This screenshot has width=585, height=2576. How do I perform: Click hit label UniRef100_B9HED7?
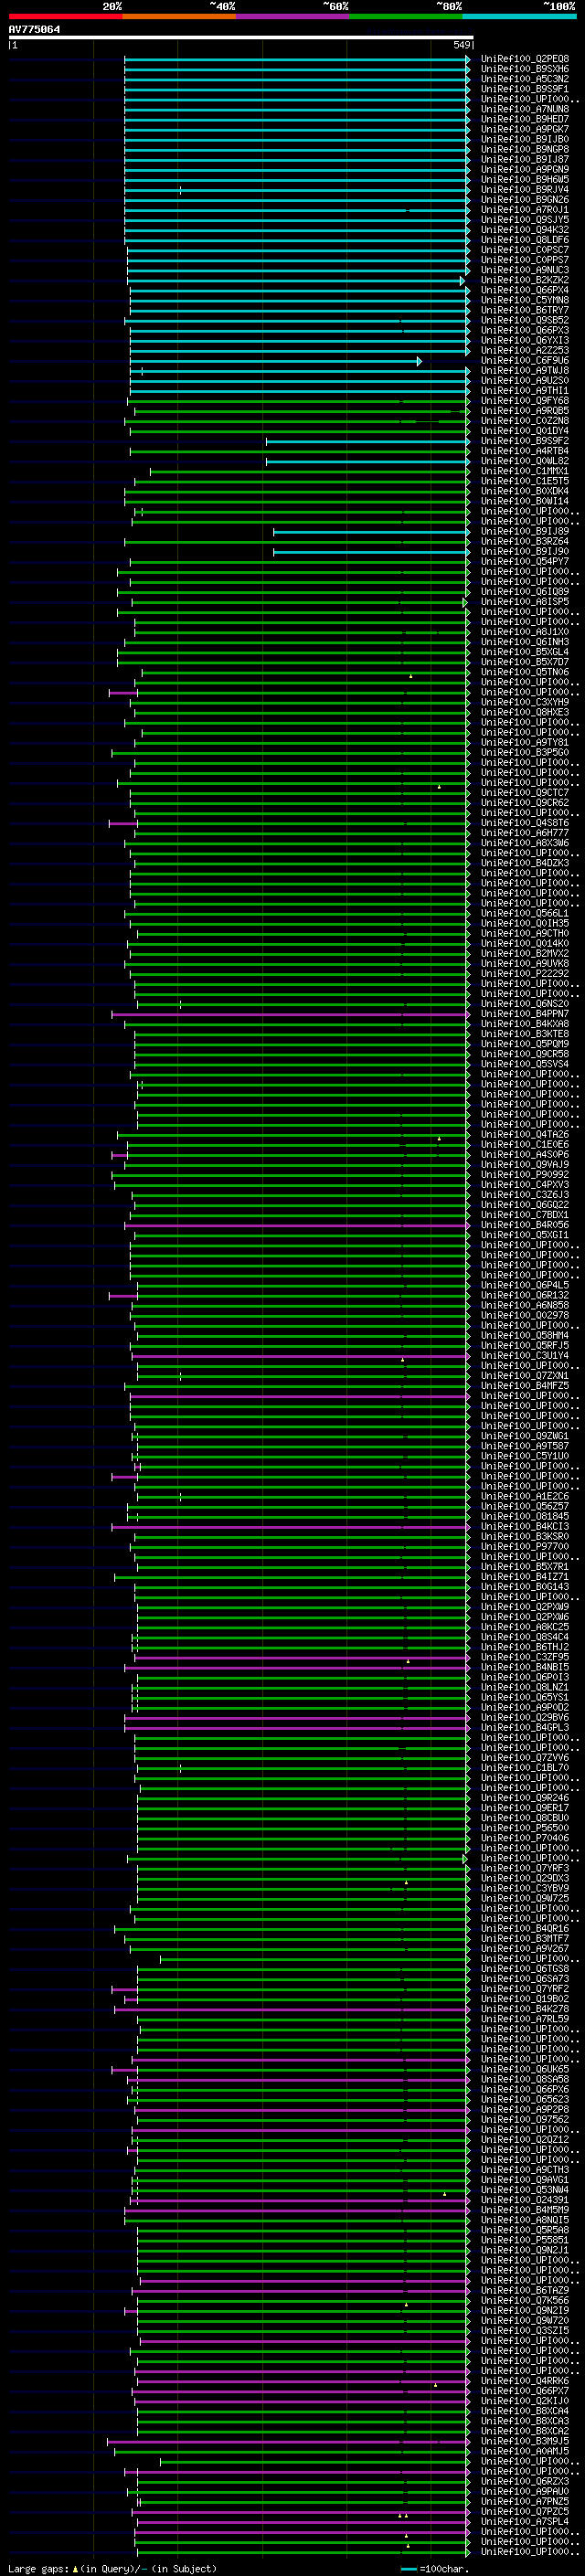(525, 119)
